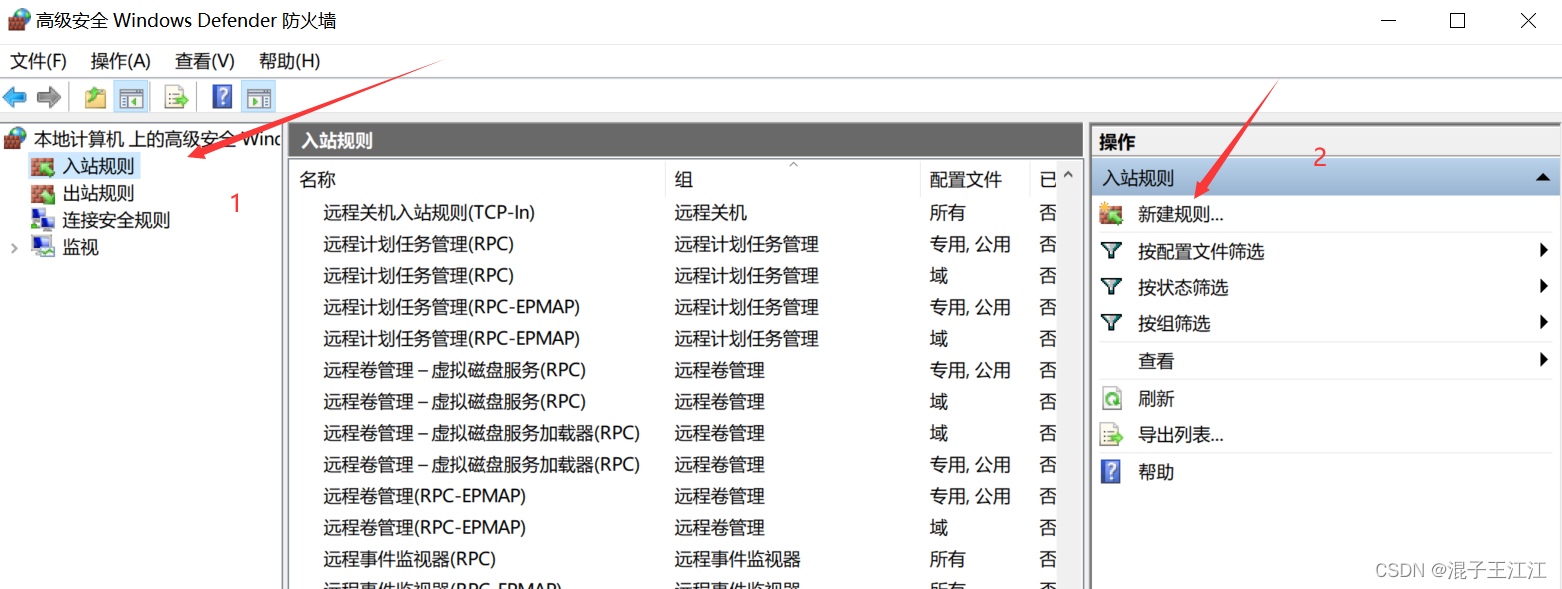Open the 操作(A) menu
The image size is (1562, 589).
click(120, 61)
